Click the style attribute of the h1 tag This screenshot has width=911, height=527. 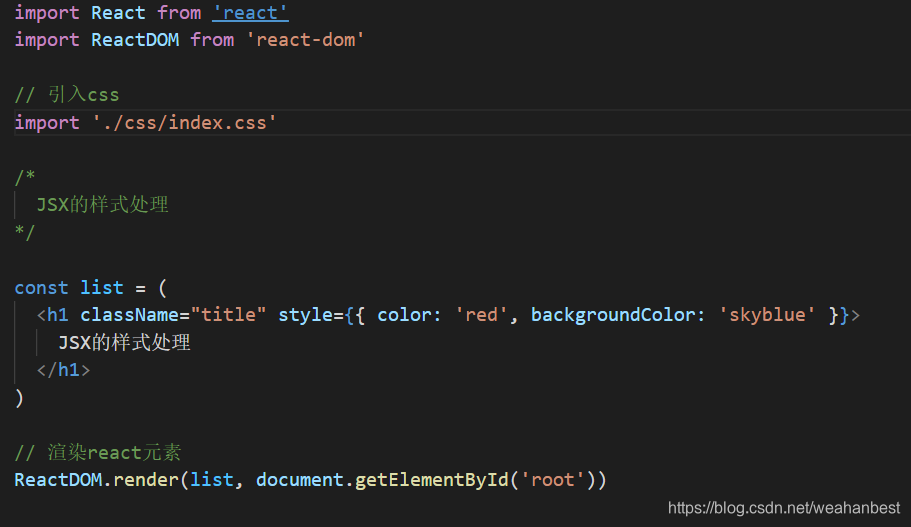(x=306, y=315)
